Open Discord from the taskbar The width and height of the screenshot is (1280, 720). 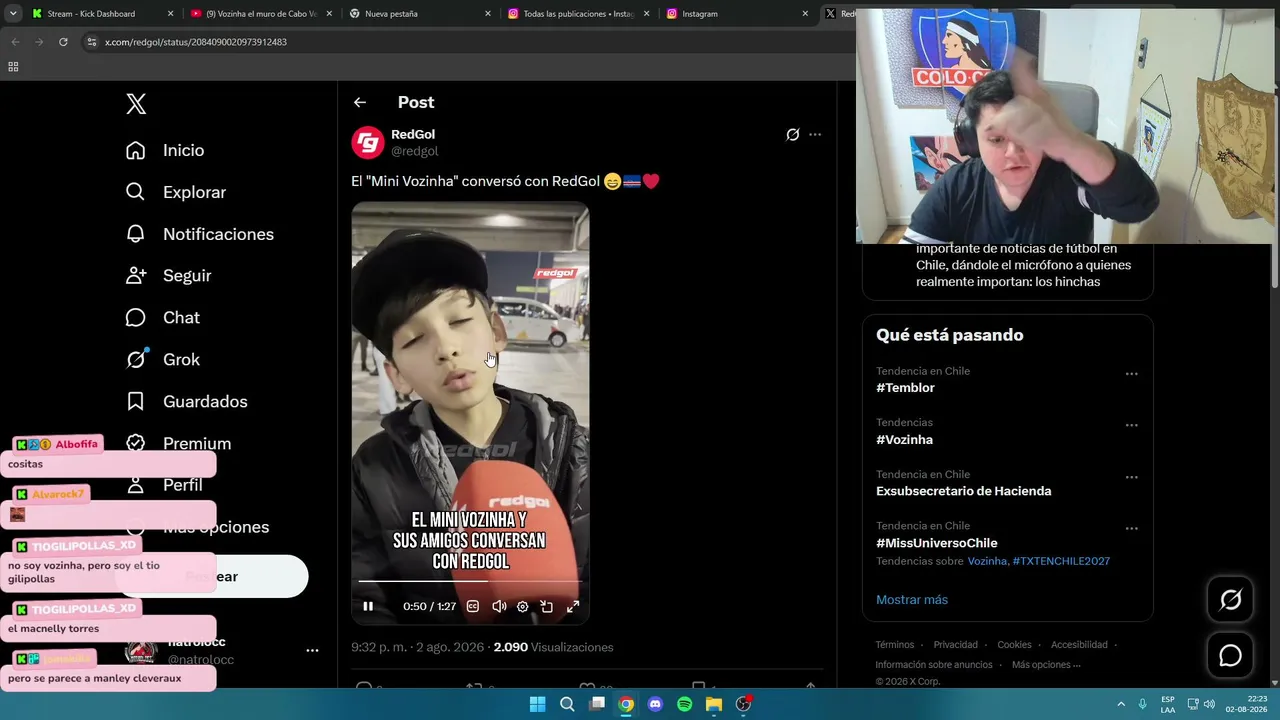[655, 704]
